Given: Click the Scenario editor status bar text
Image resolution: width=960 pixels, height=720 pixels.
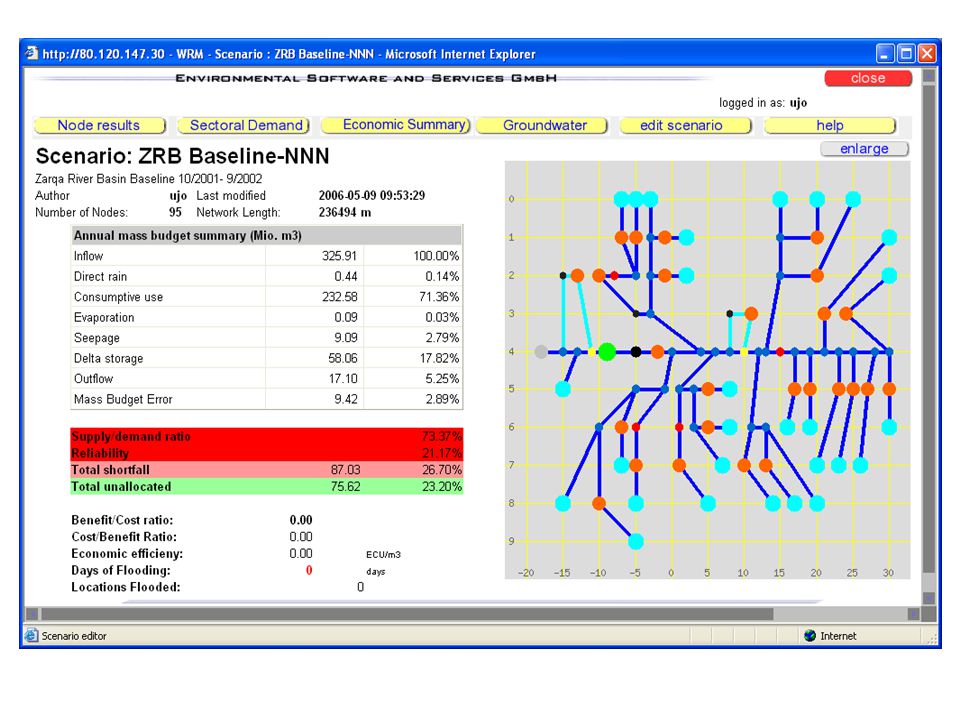Looking at the screenshot, I should [74, 636].
